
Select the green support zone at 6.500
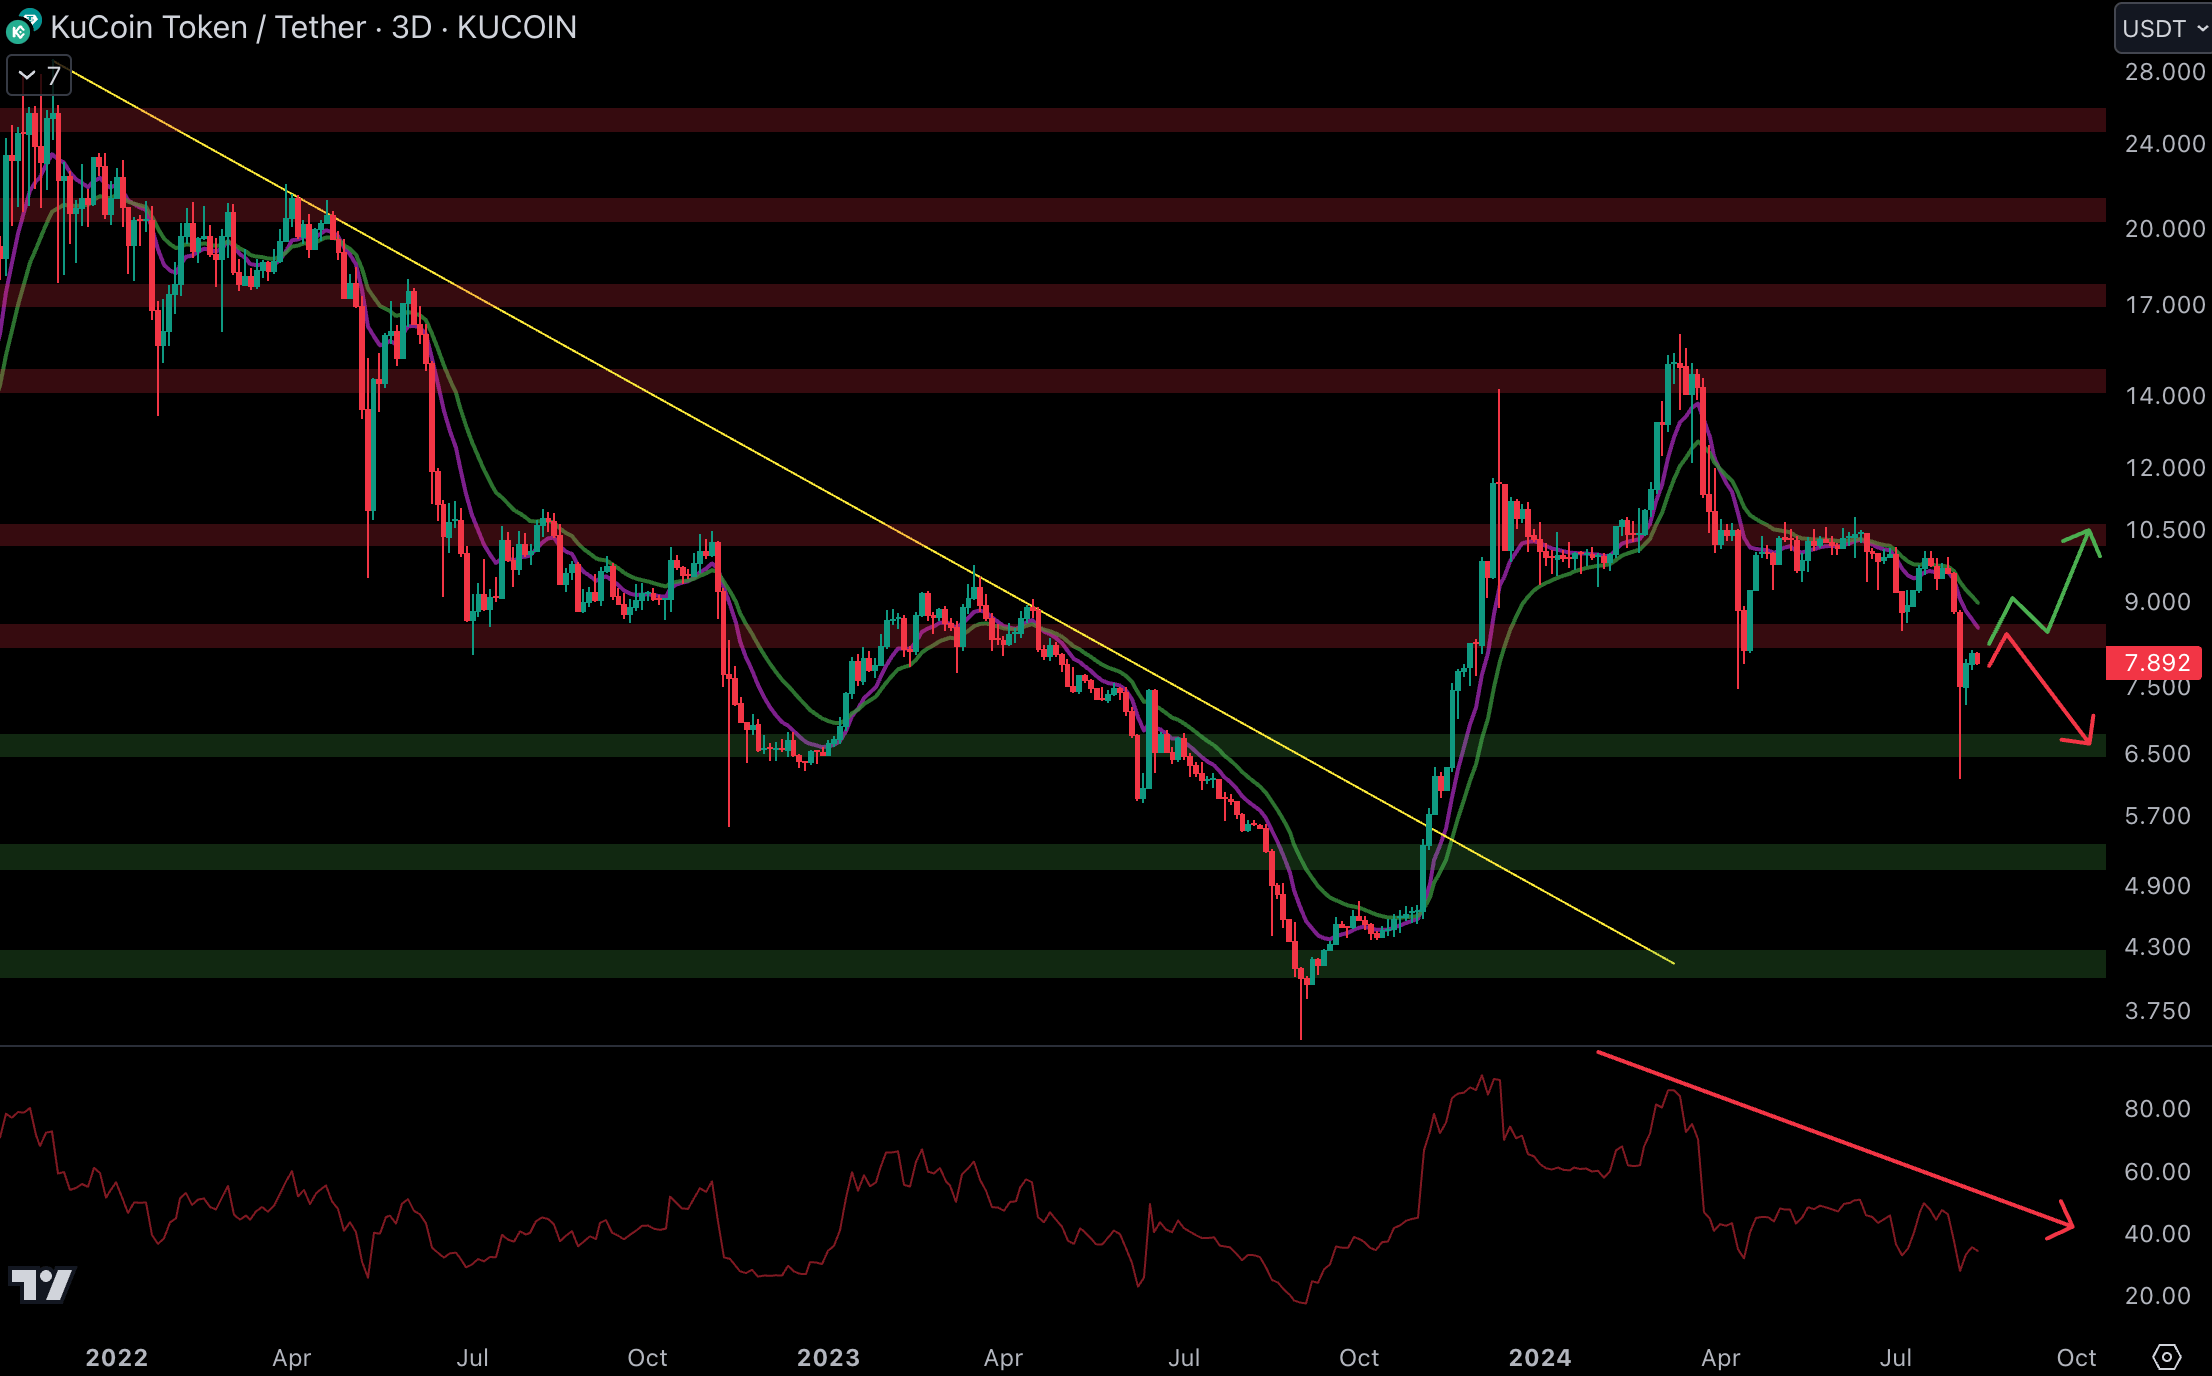coord(1000,746)
